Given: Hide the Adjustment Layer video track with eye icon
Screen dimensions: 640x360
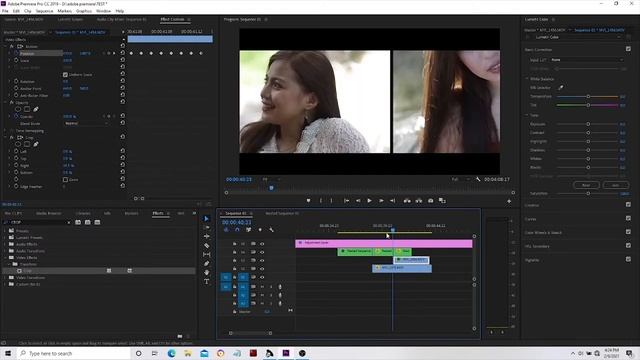Looking at the screenshot, I should click(x=262, y=244).
